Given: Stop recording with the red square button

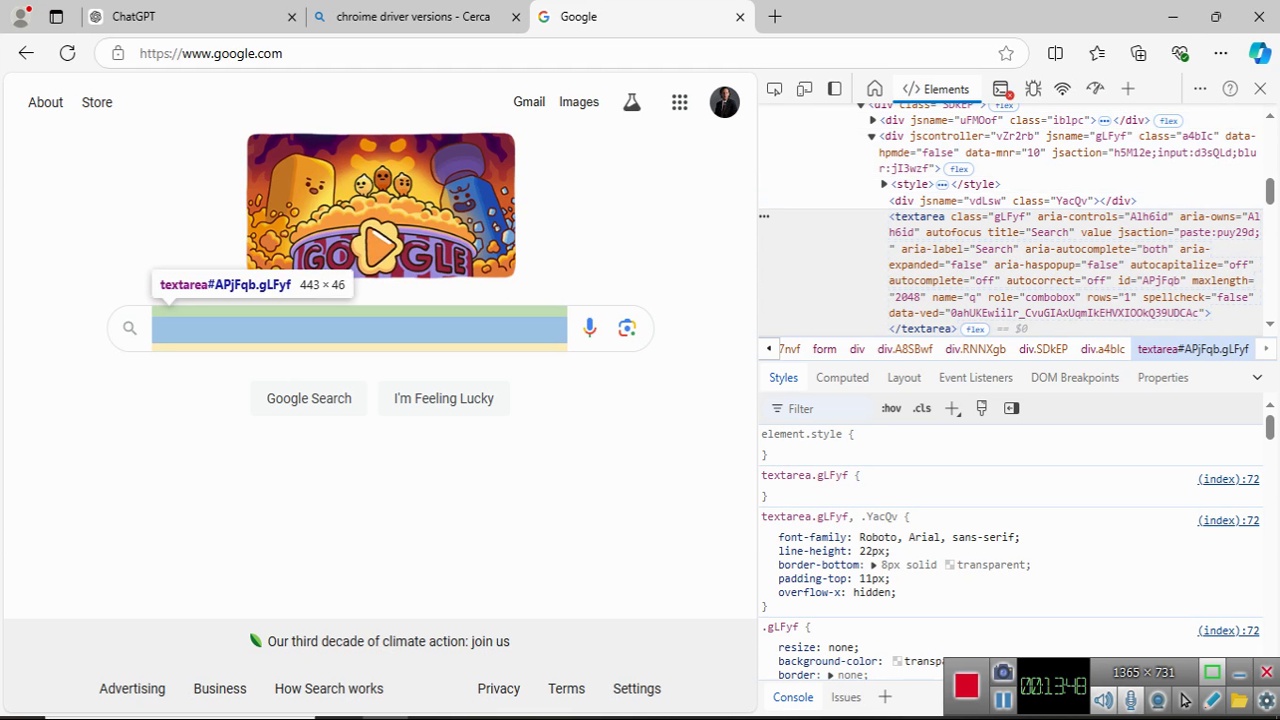Looking at the screenshot, I should 966,686.
